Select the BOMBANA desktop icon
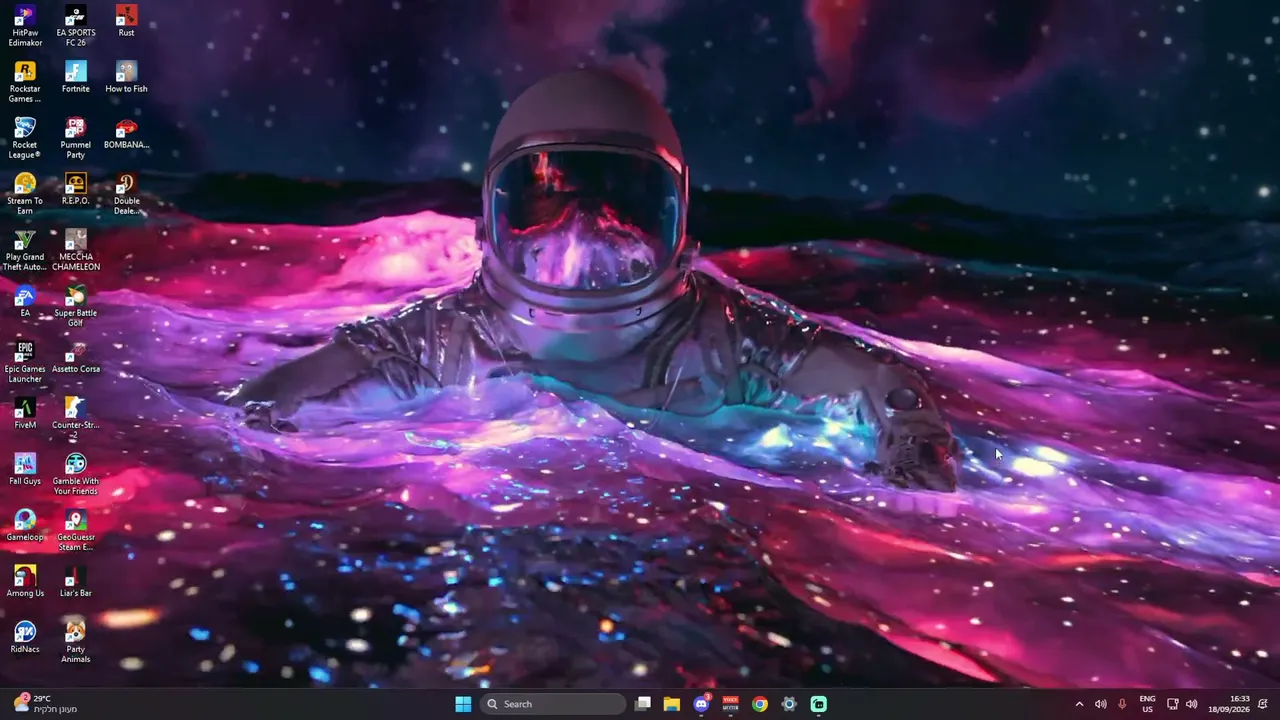The image size is (1280, 720). [126, 133]
